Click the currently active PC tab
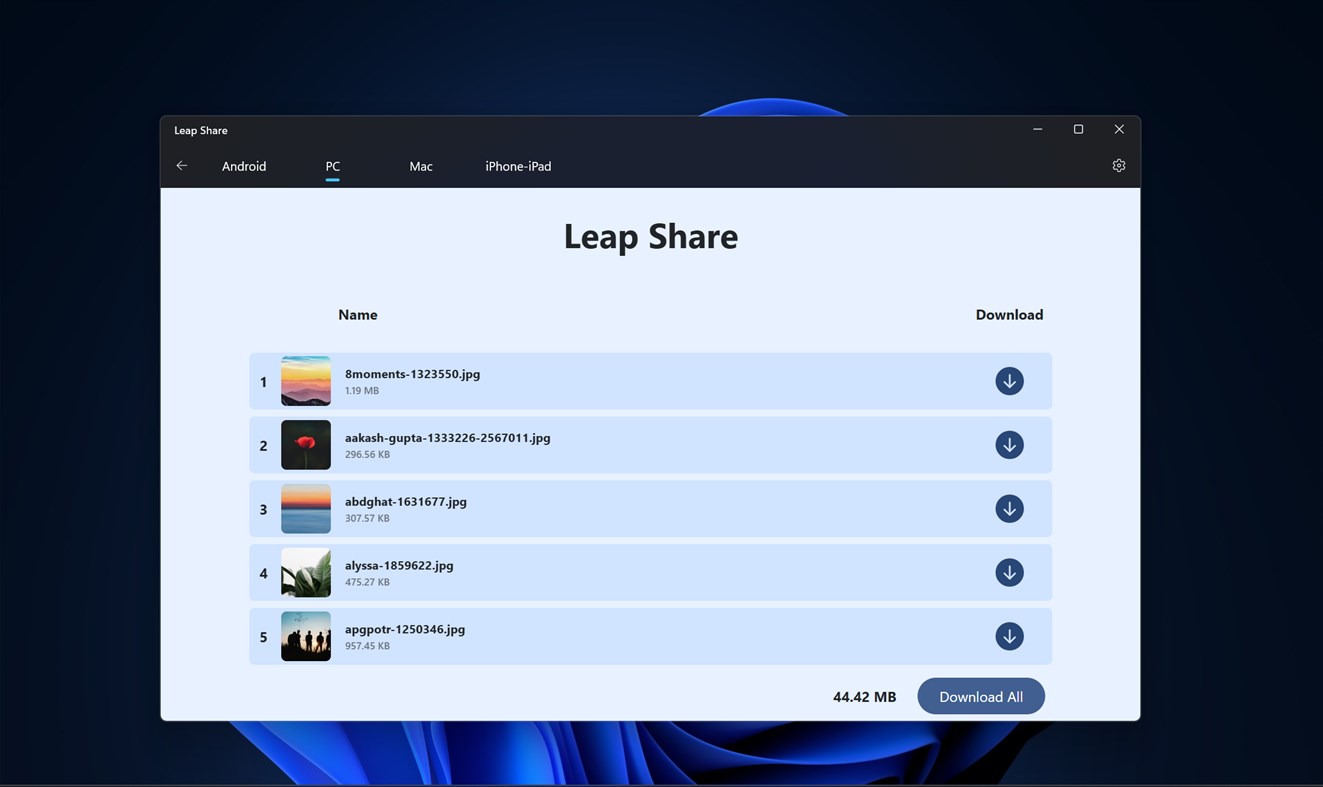 332,166
